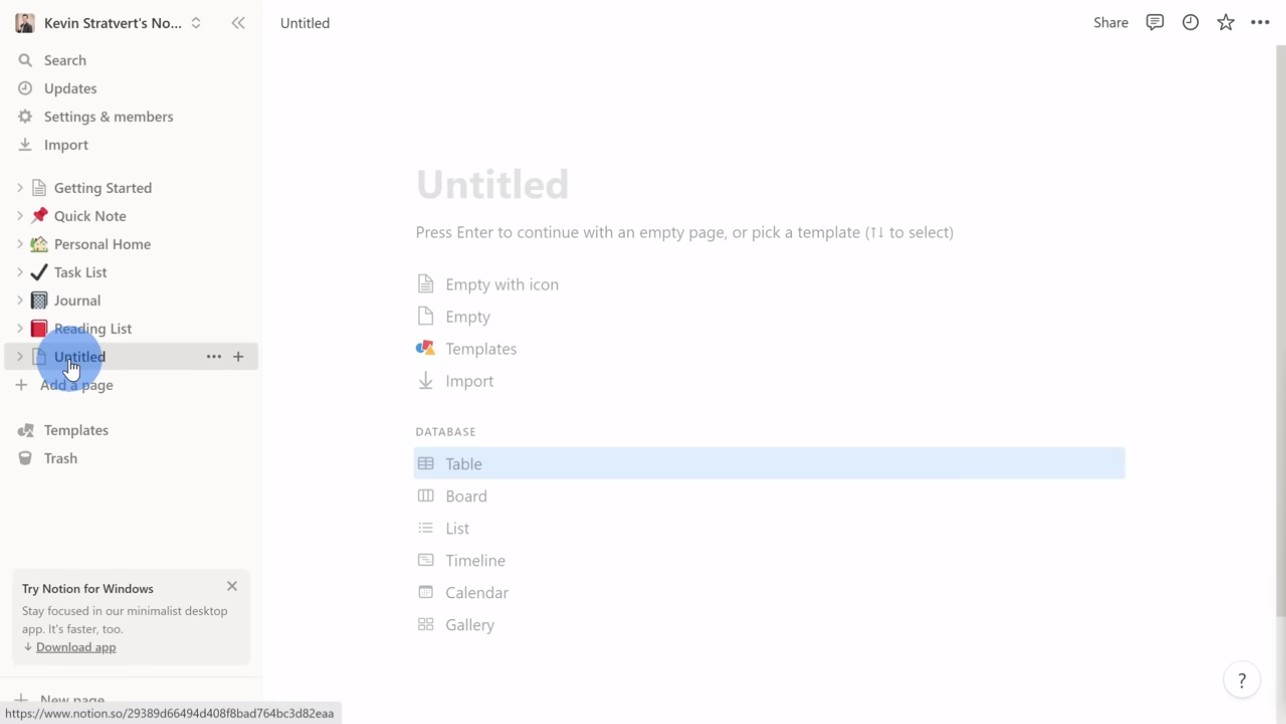The image size is (1286, 724).
Task: Click the Quick Note pushpin icon
Action: coord(39,216)
